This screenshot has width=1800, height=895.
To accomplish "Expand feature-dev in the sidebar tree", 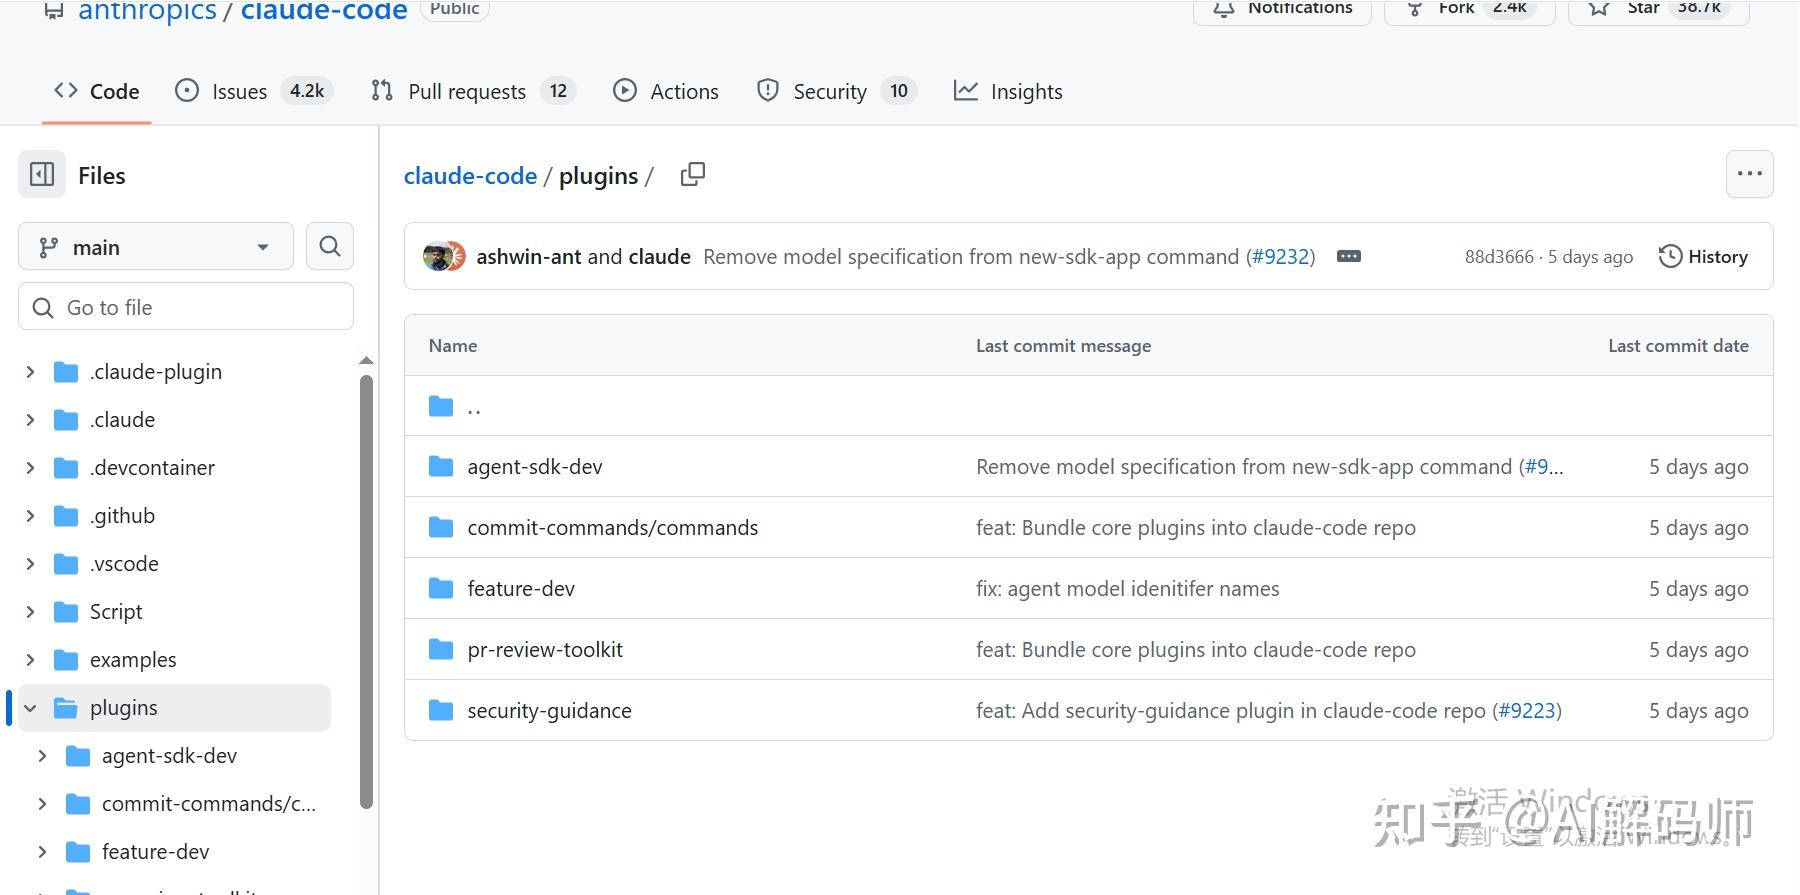I will [42, 852].
